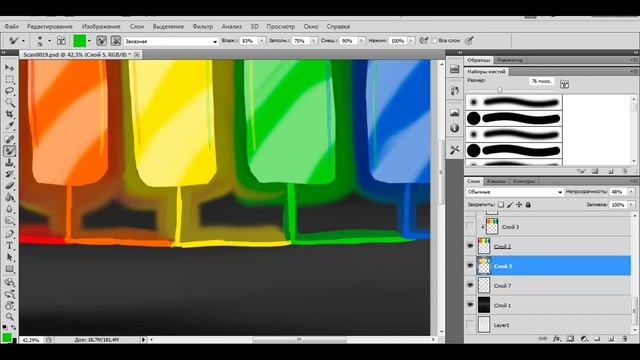This screenshot has height=360, width=640.
Task: Open the blend mode dropdown Обычные
Action: pos(515,192)
